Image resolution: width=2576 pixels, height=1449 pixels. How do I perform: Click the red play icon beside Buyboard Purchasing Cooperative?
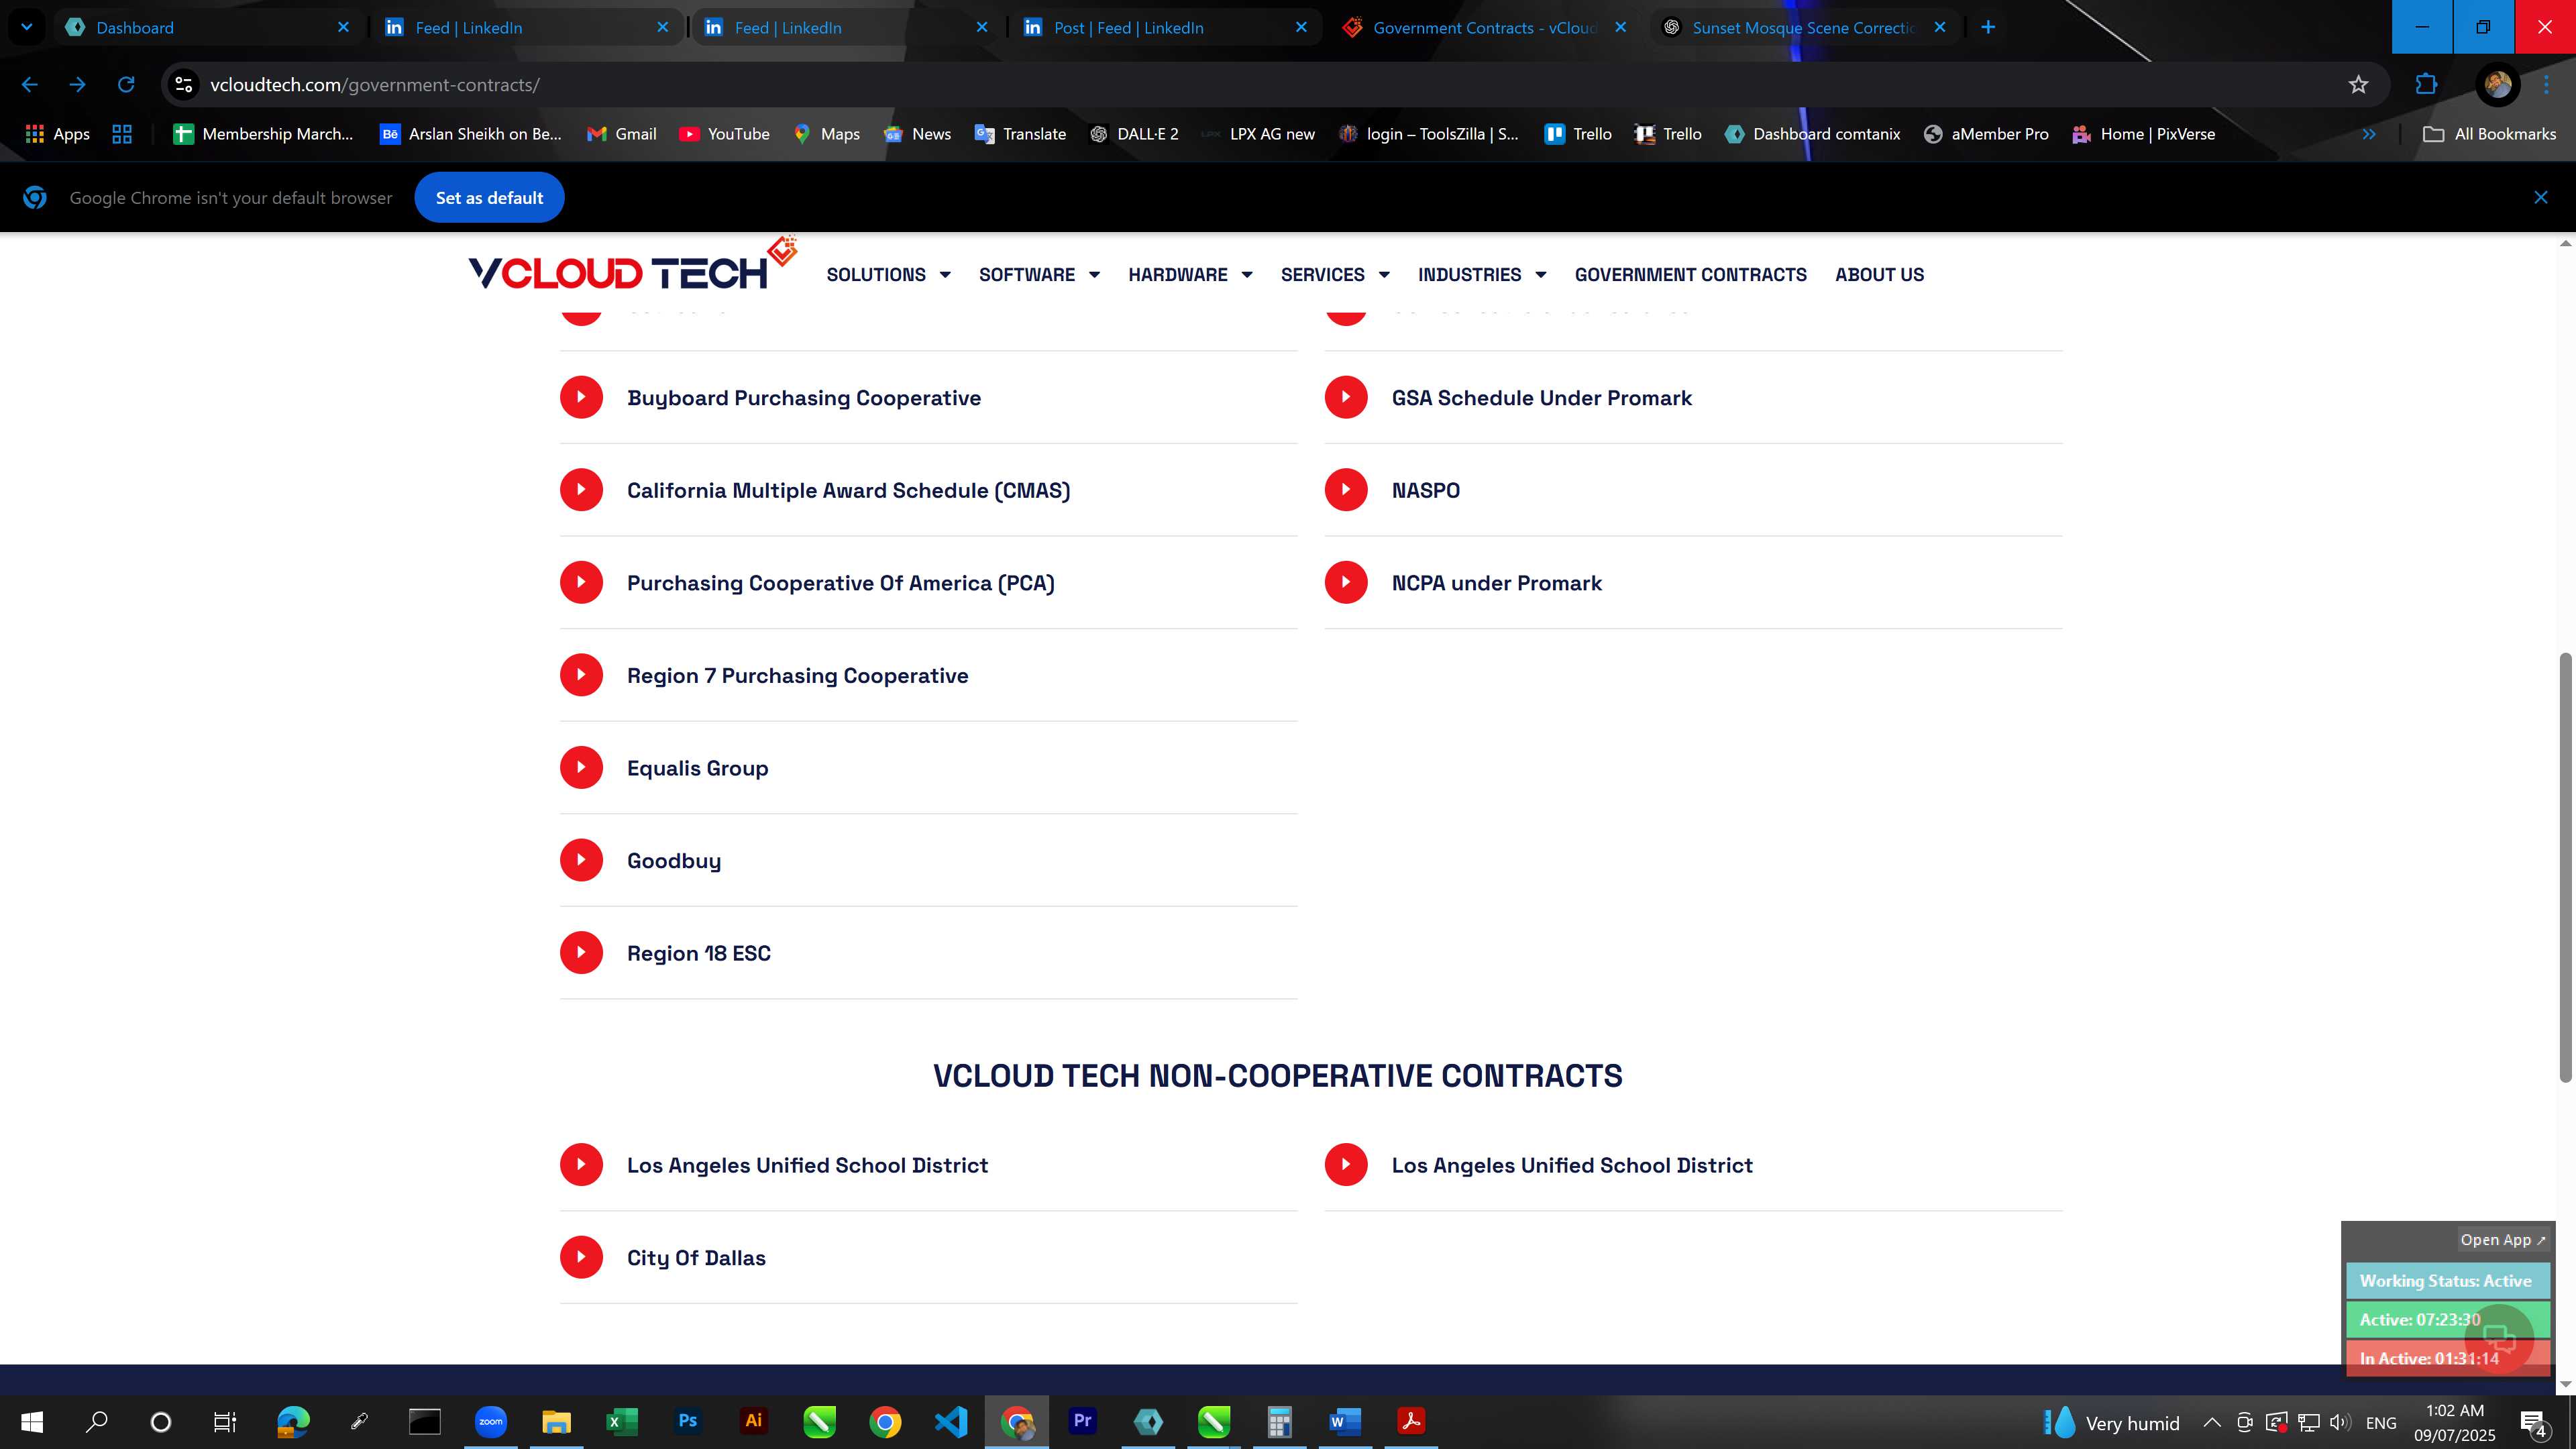tap(581, 397)
